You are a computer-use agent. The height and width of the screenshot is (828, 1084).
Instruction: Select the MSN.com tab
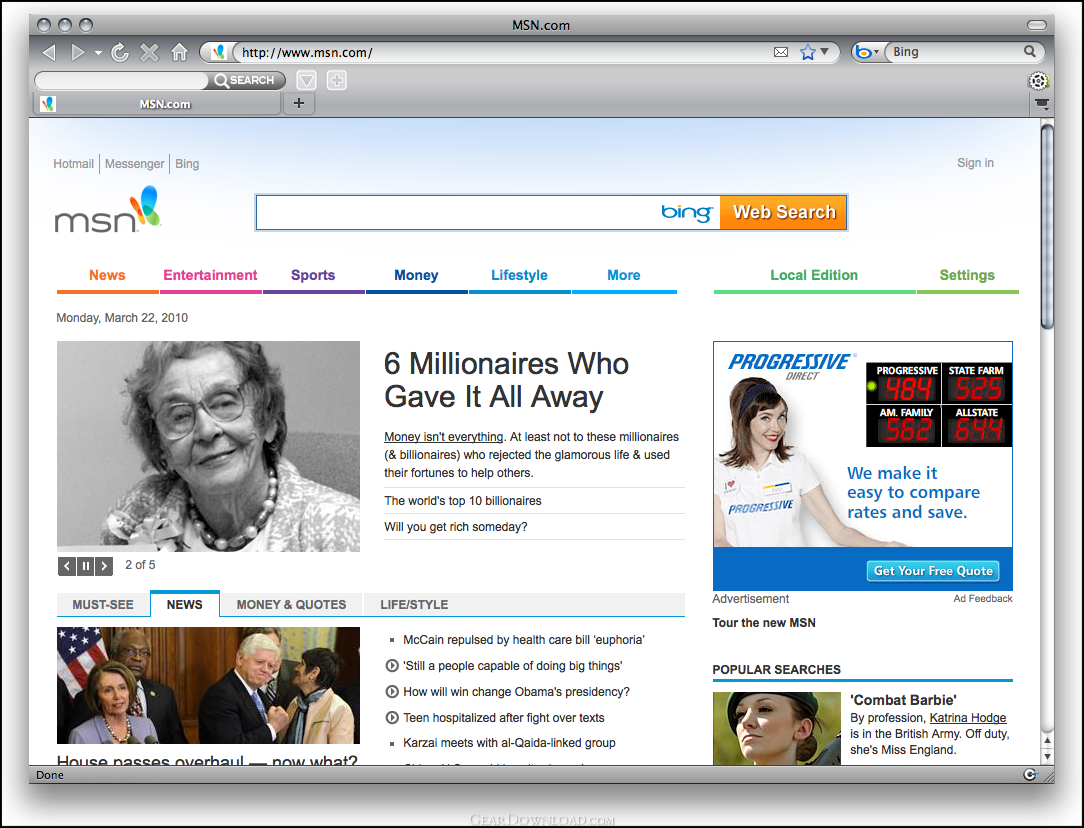(158, 104)
